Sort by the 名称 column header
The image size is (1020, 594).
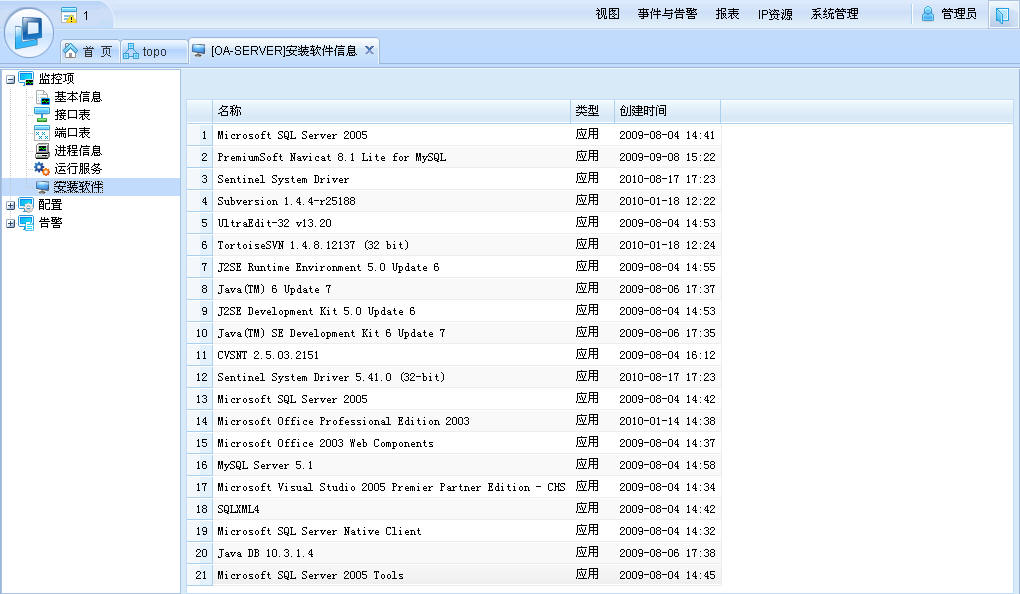pos(391,111)
